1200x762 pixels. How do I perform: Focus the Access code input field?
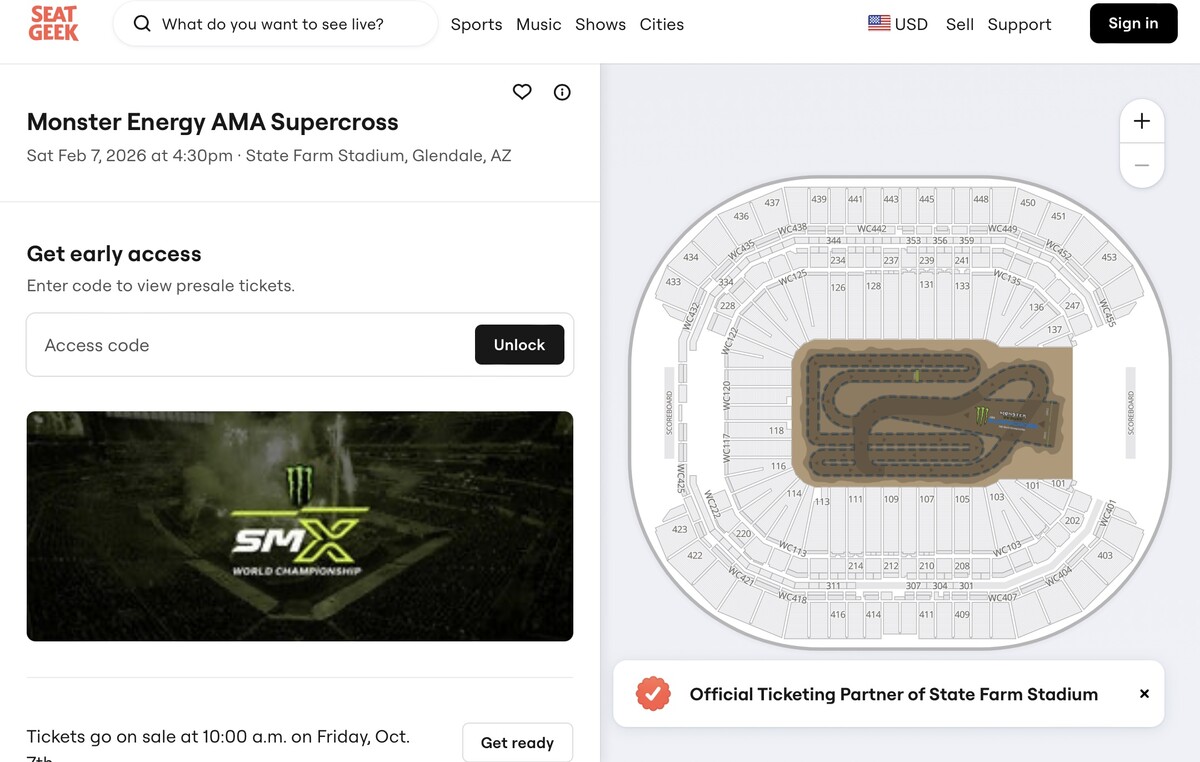[x=250, y=345]
